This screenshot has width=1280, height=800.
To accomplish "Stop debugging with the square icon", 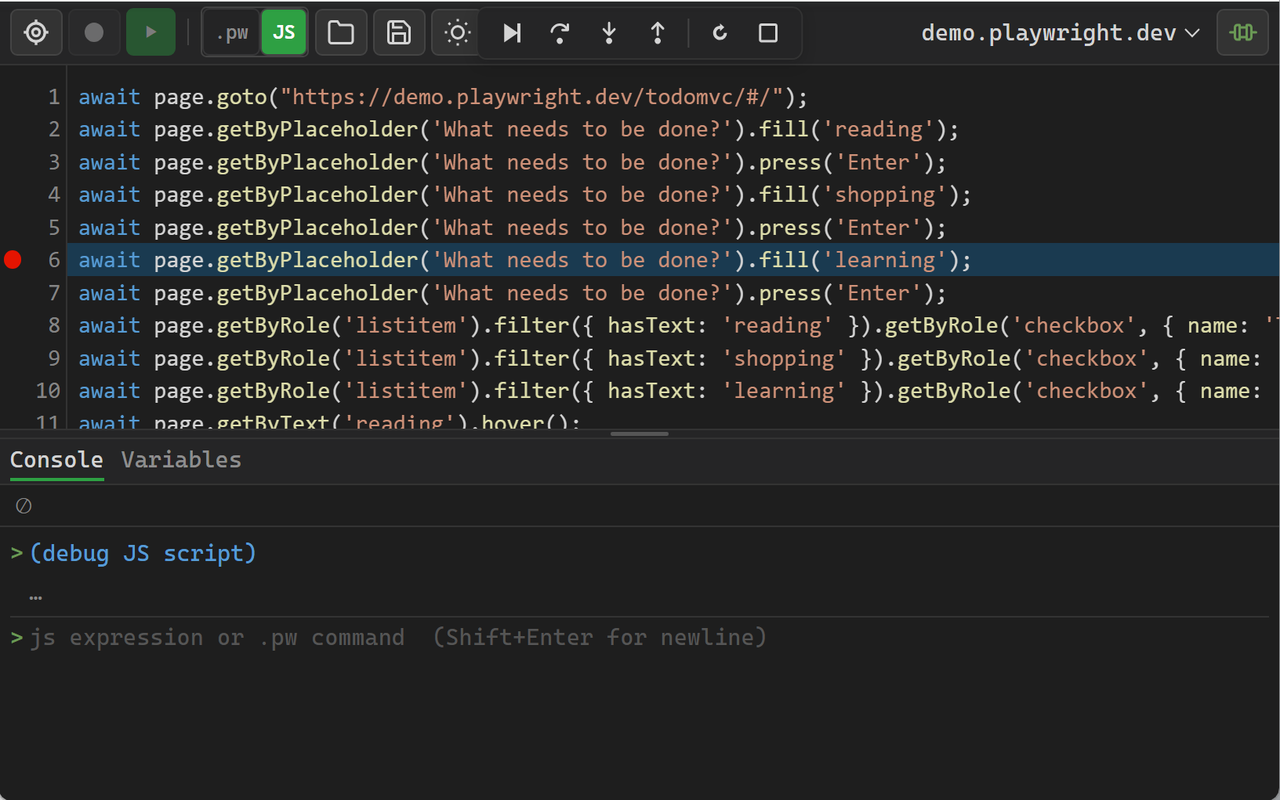I will (x=768, y=33).
